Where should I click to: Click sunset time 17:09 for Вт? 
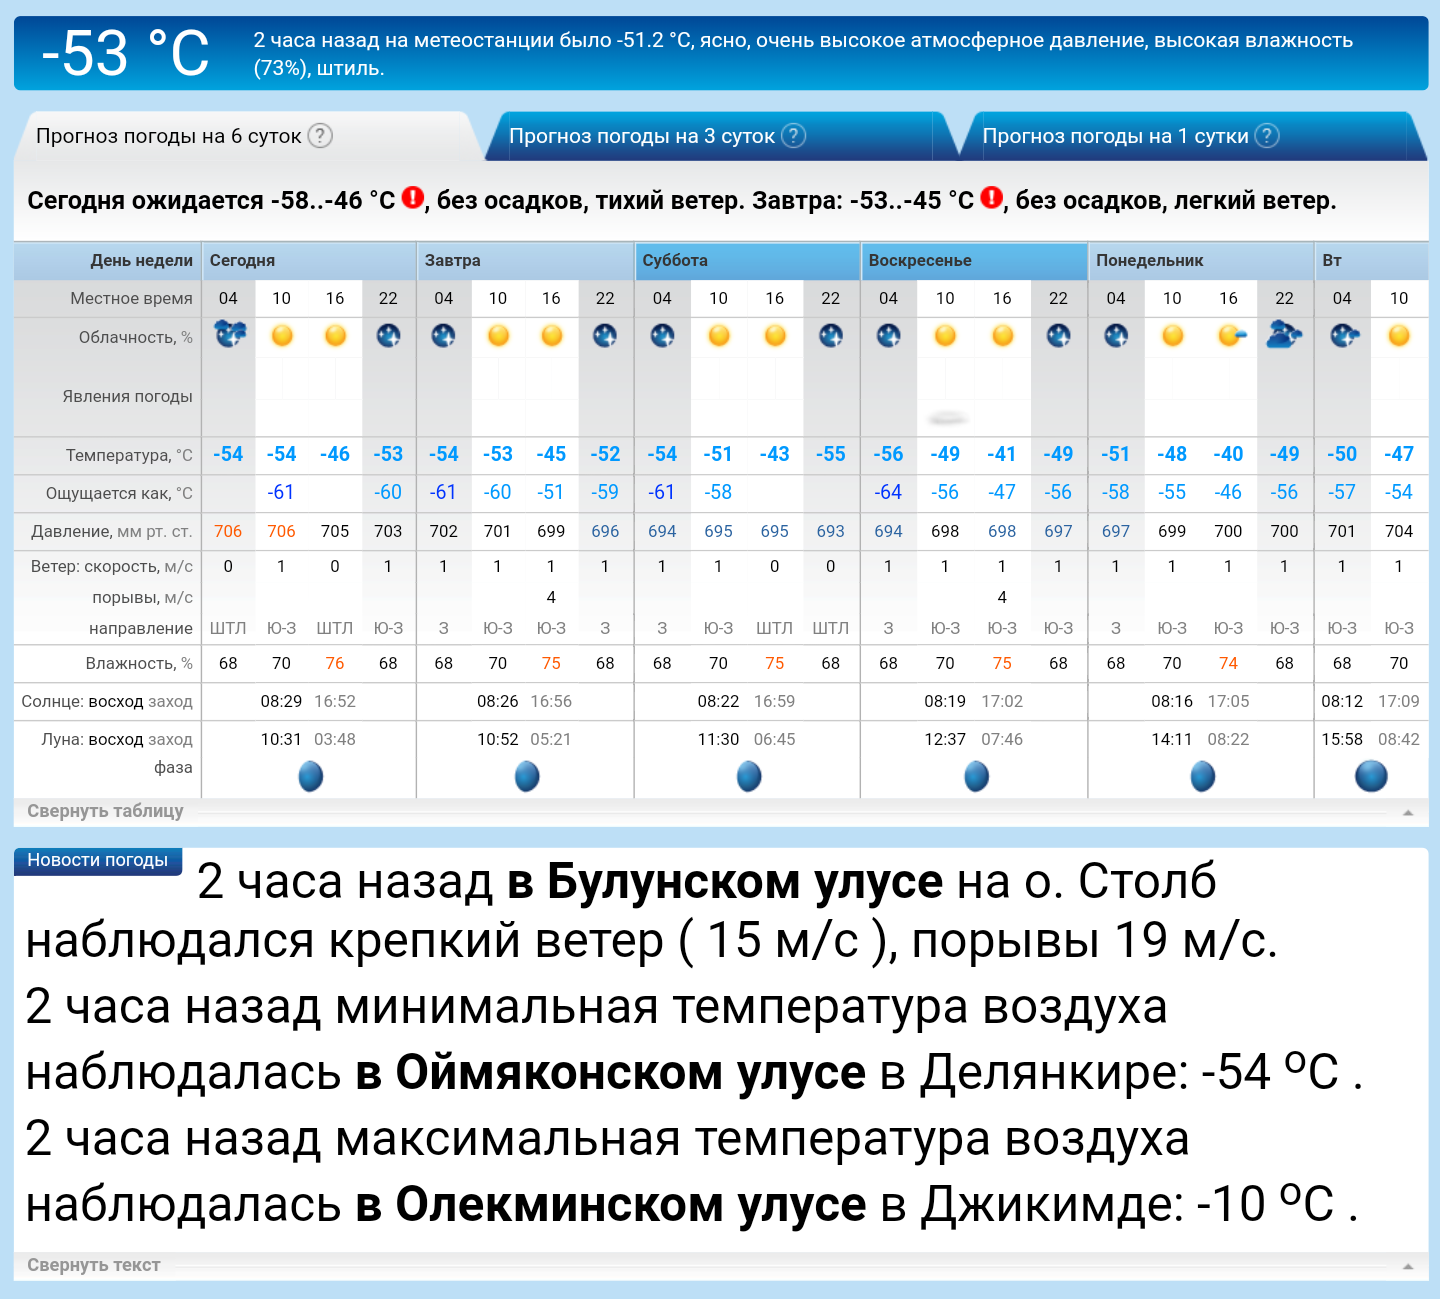pos(1399,701)
